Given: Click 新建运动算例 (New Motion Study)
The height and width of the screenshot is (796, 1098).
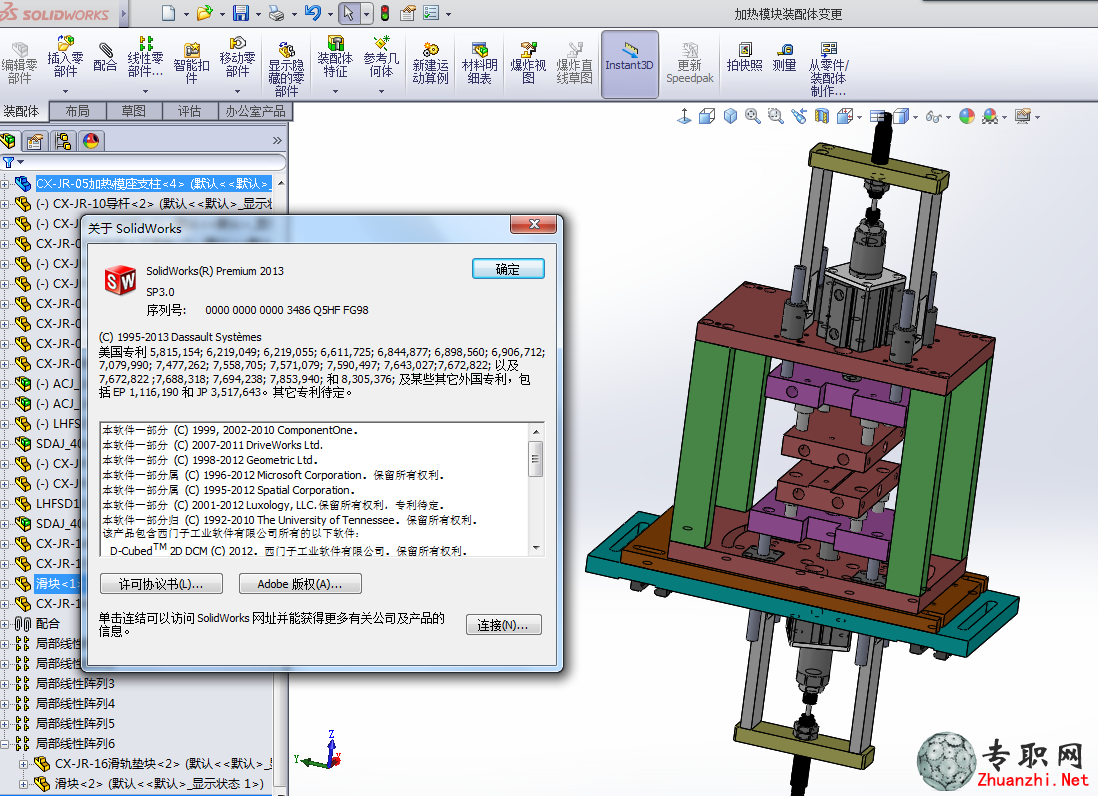Looking at the screenshot, I should (430, 63).
